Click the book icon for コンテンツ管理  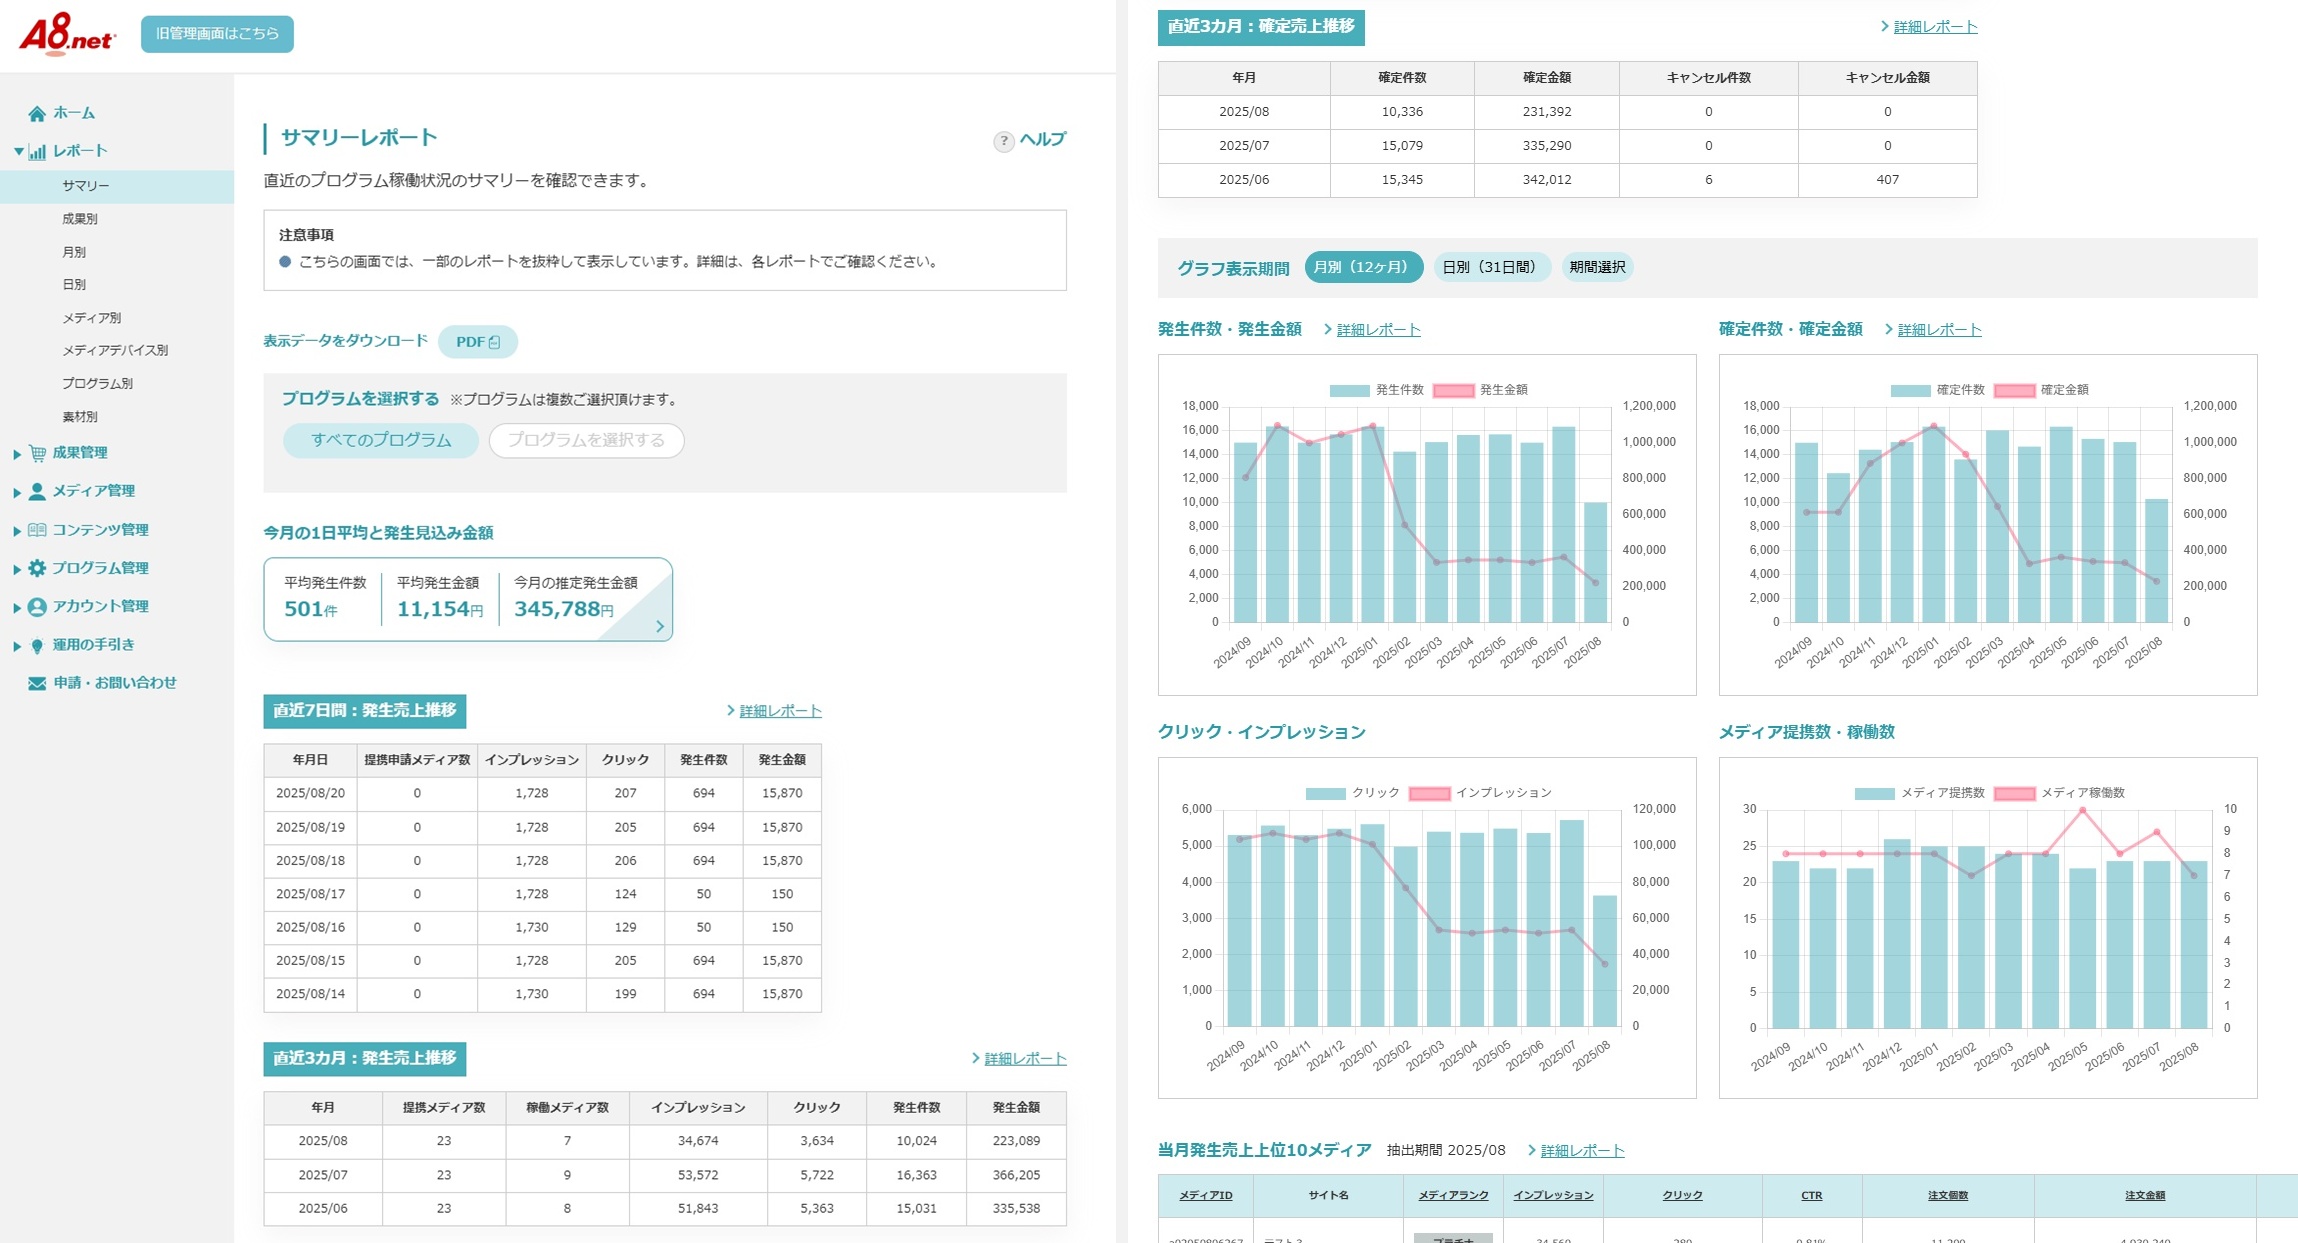[37, 530]
